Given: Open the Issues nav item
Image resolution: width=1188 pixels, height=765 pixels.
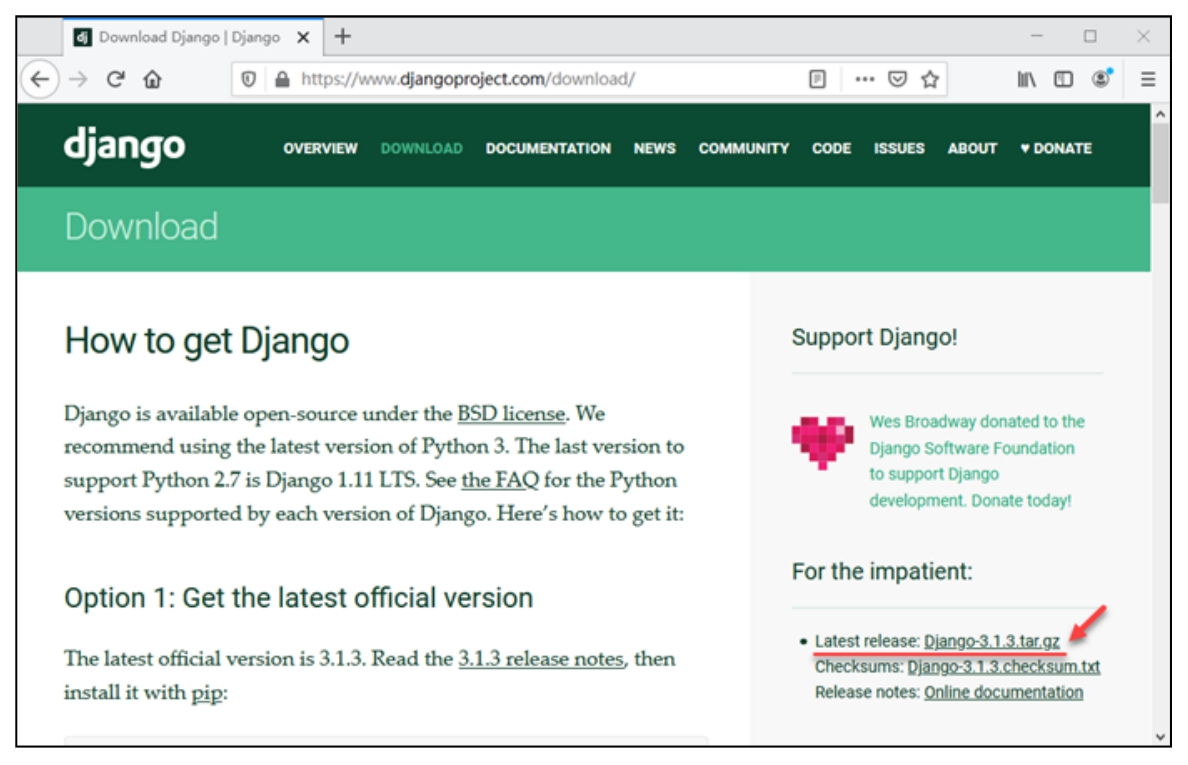Looking at the screenshot, I should coord(899,148).
